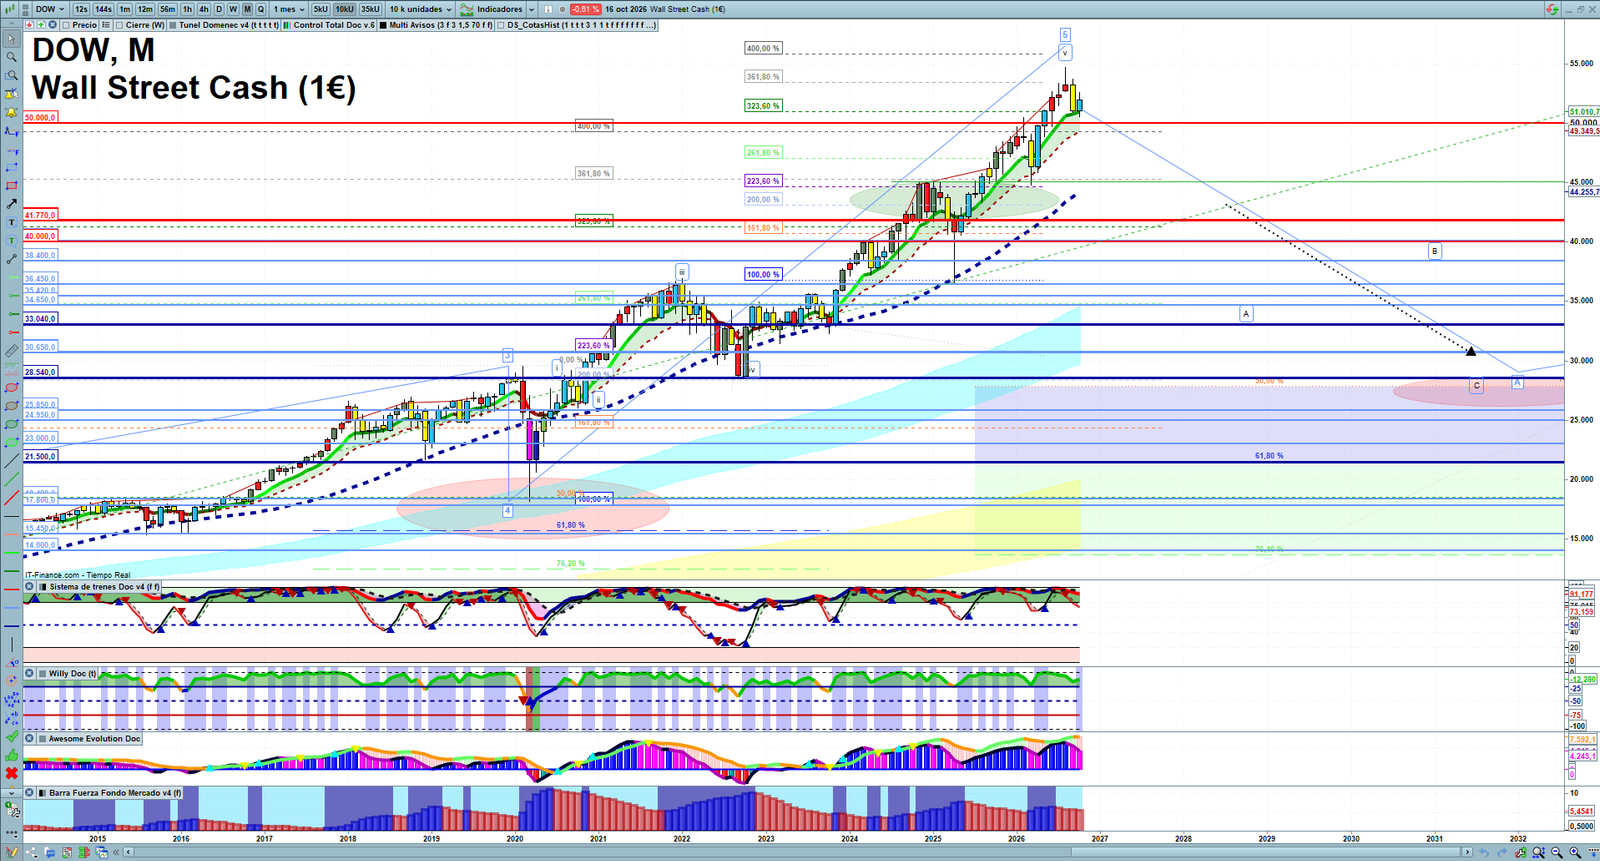Click the horizontal time scrollbar
1600x861 pixels.
(x=797, y=853)
